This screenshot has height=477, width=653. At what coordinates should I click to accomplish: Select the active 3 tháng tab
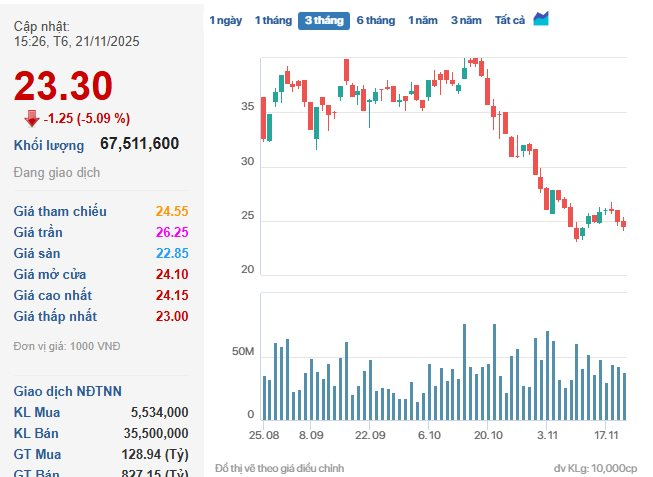coord(323,20)
